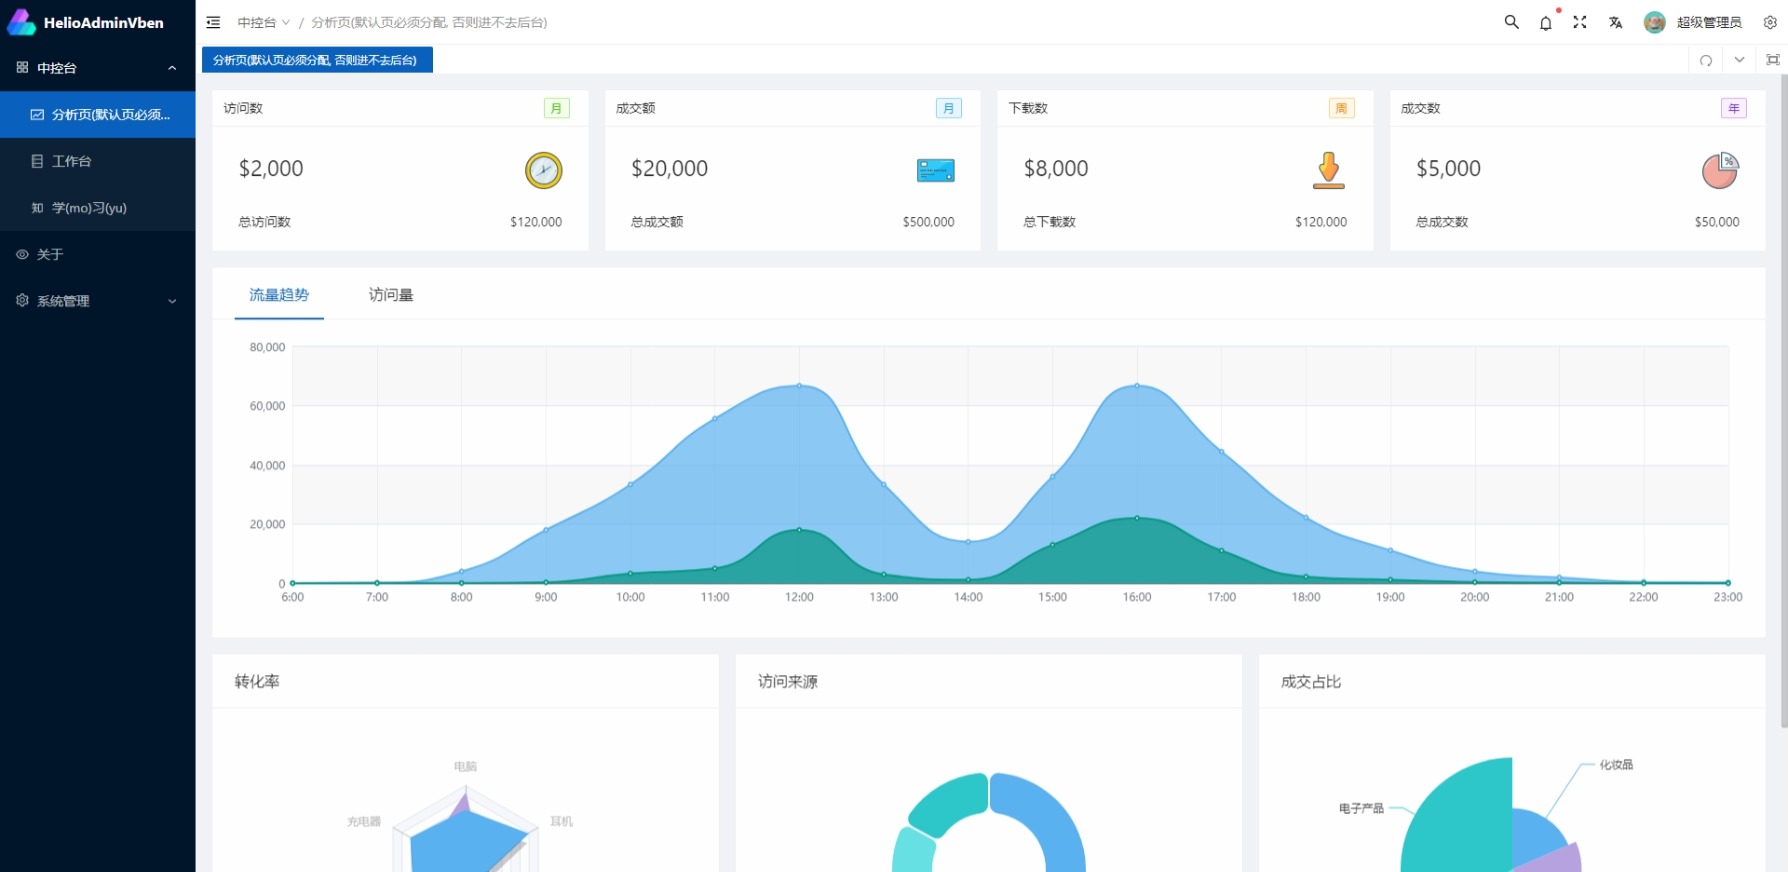Open the 关于 sidebar item
Screen dimensions: 1788x872
[x=98, y=254]
